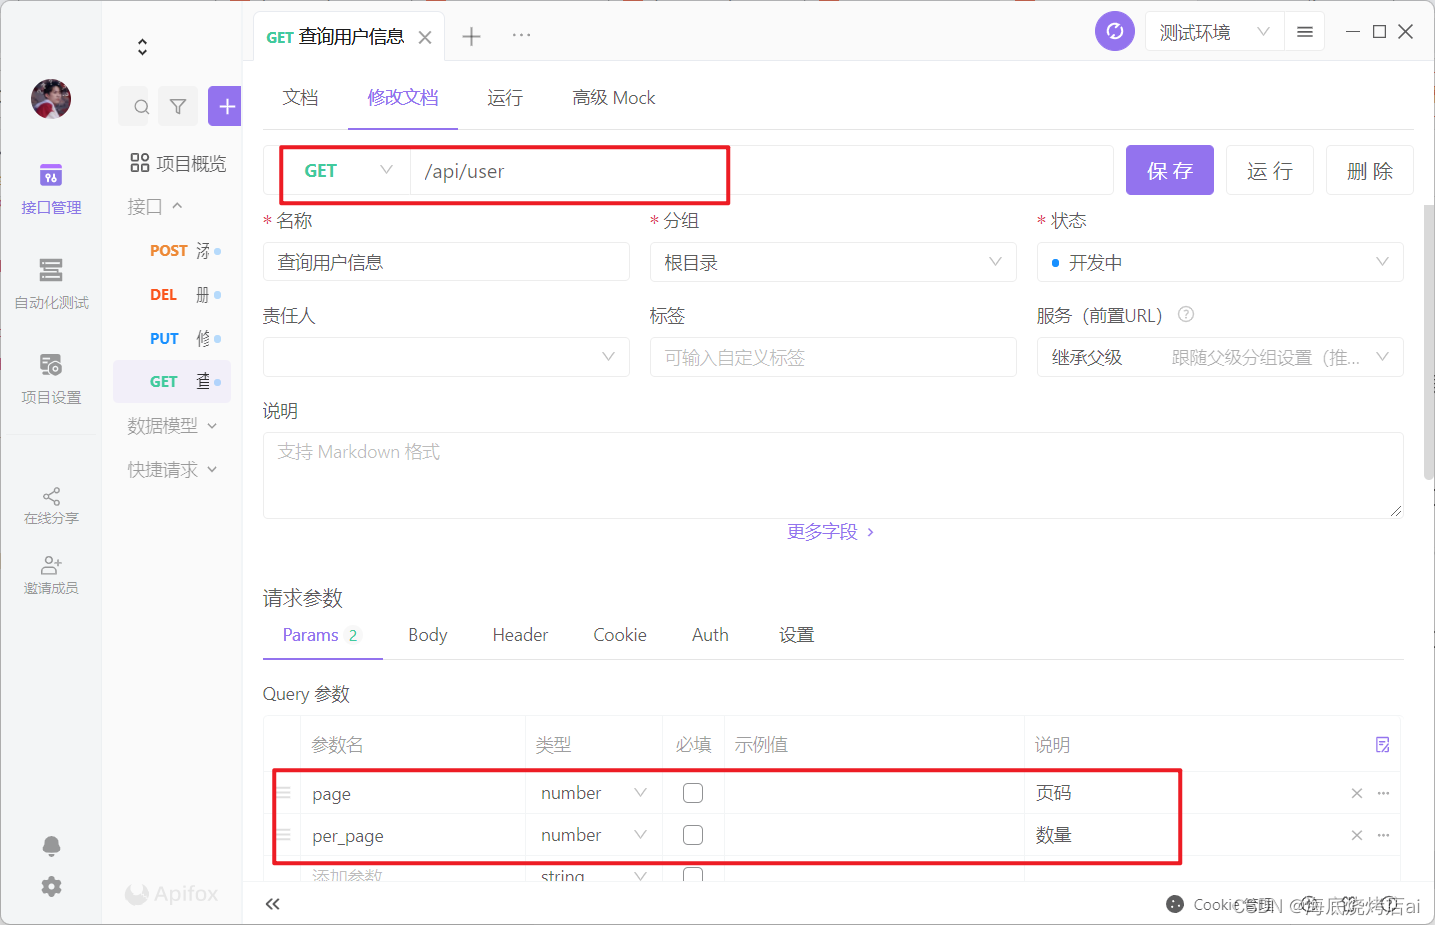Click the filter funnel icon

point(178,107)
